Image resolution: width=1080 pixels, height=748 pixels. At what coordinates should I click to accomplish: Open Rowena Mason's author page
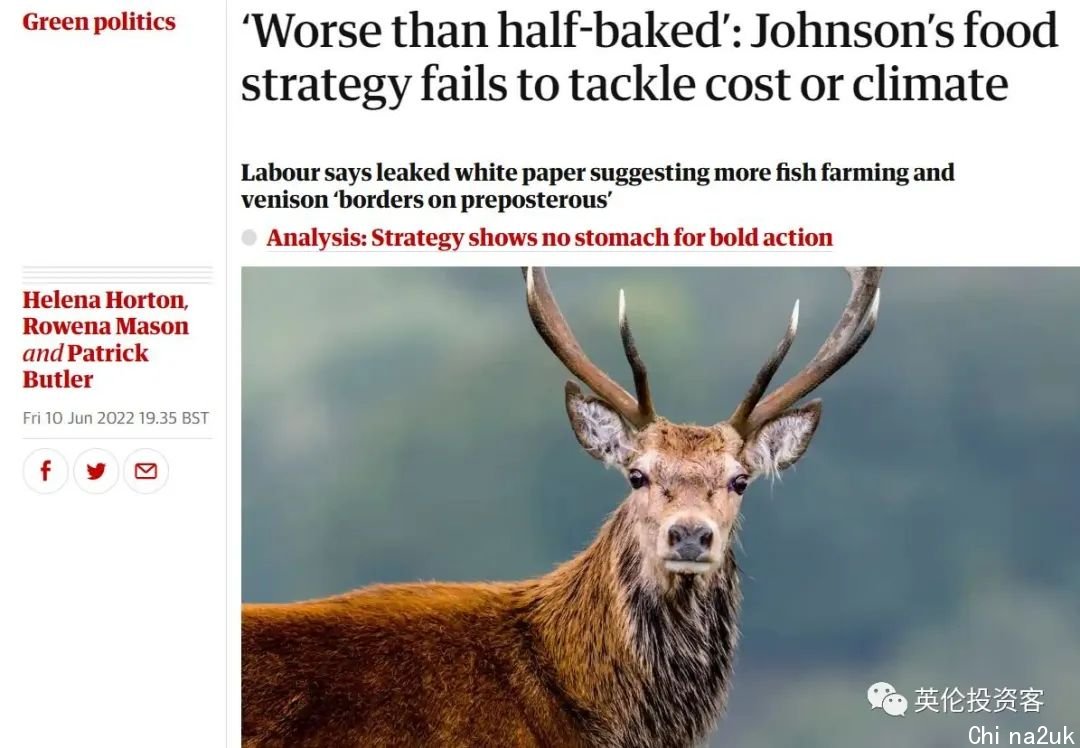[x=105, y=326]
